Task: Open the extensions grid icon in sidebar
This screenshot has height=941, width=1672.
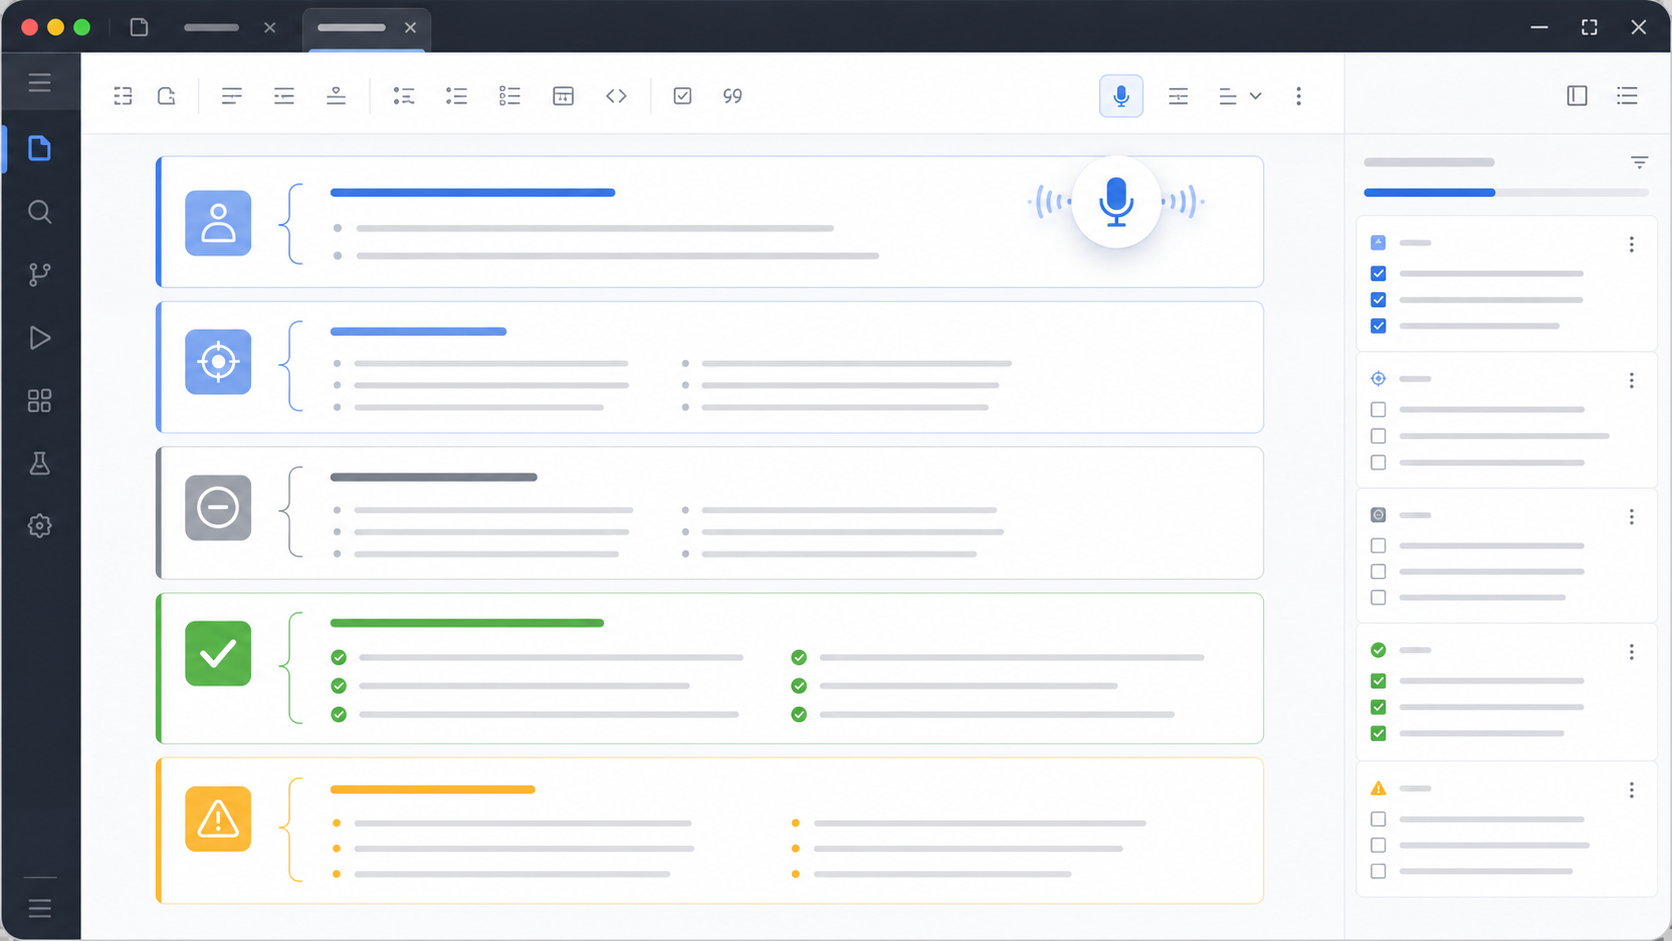Action: [40, 401]
